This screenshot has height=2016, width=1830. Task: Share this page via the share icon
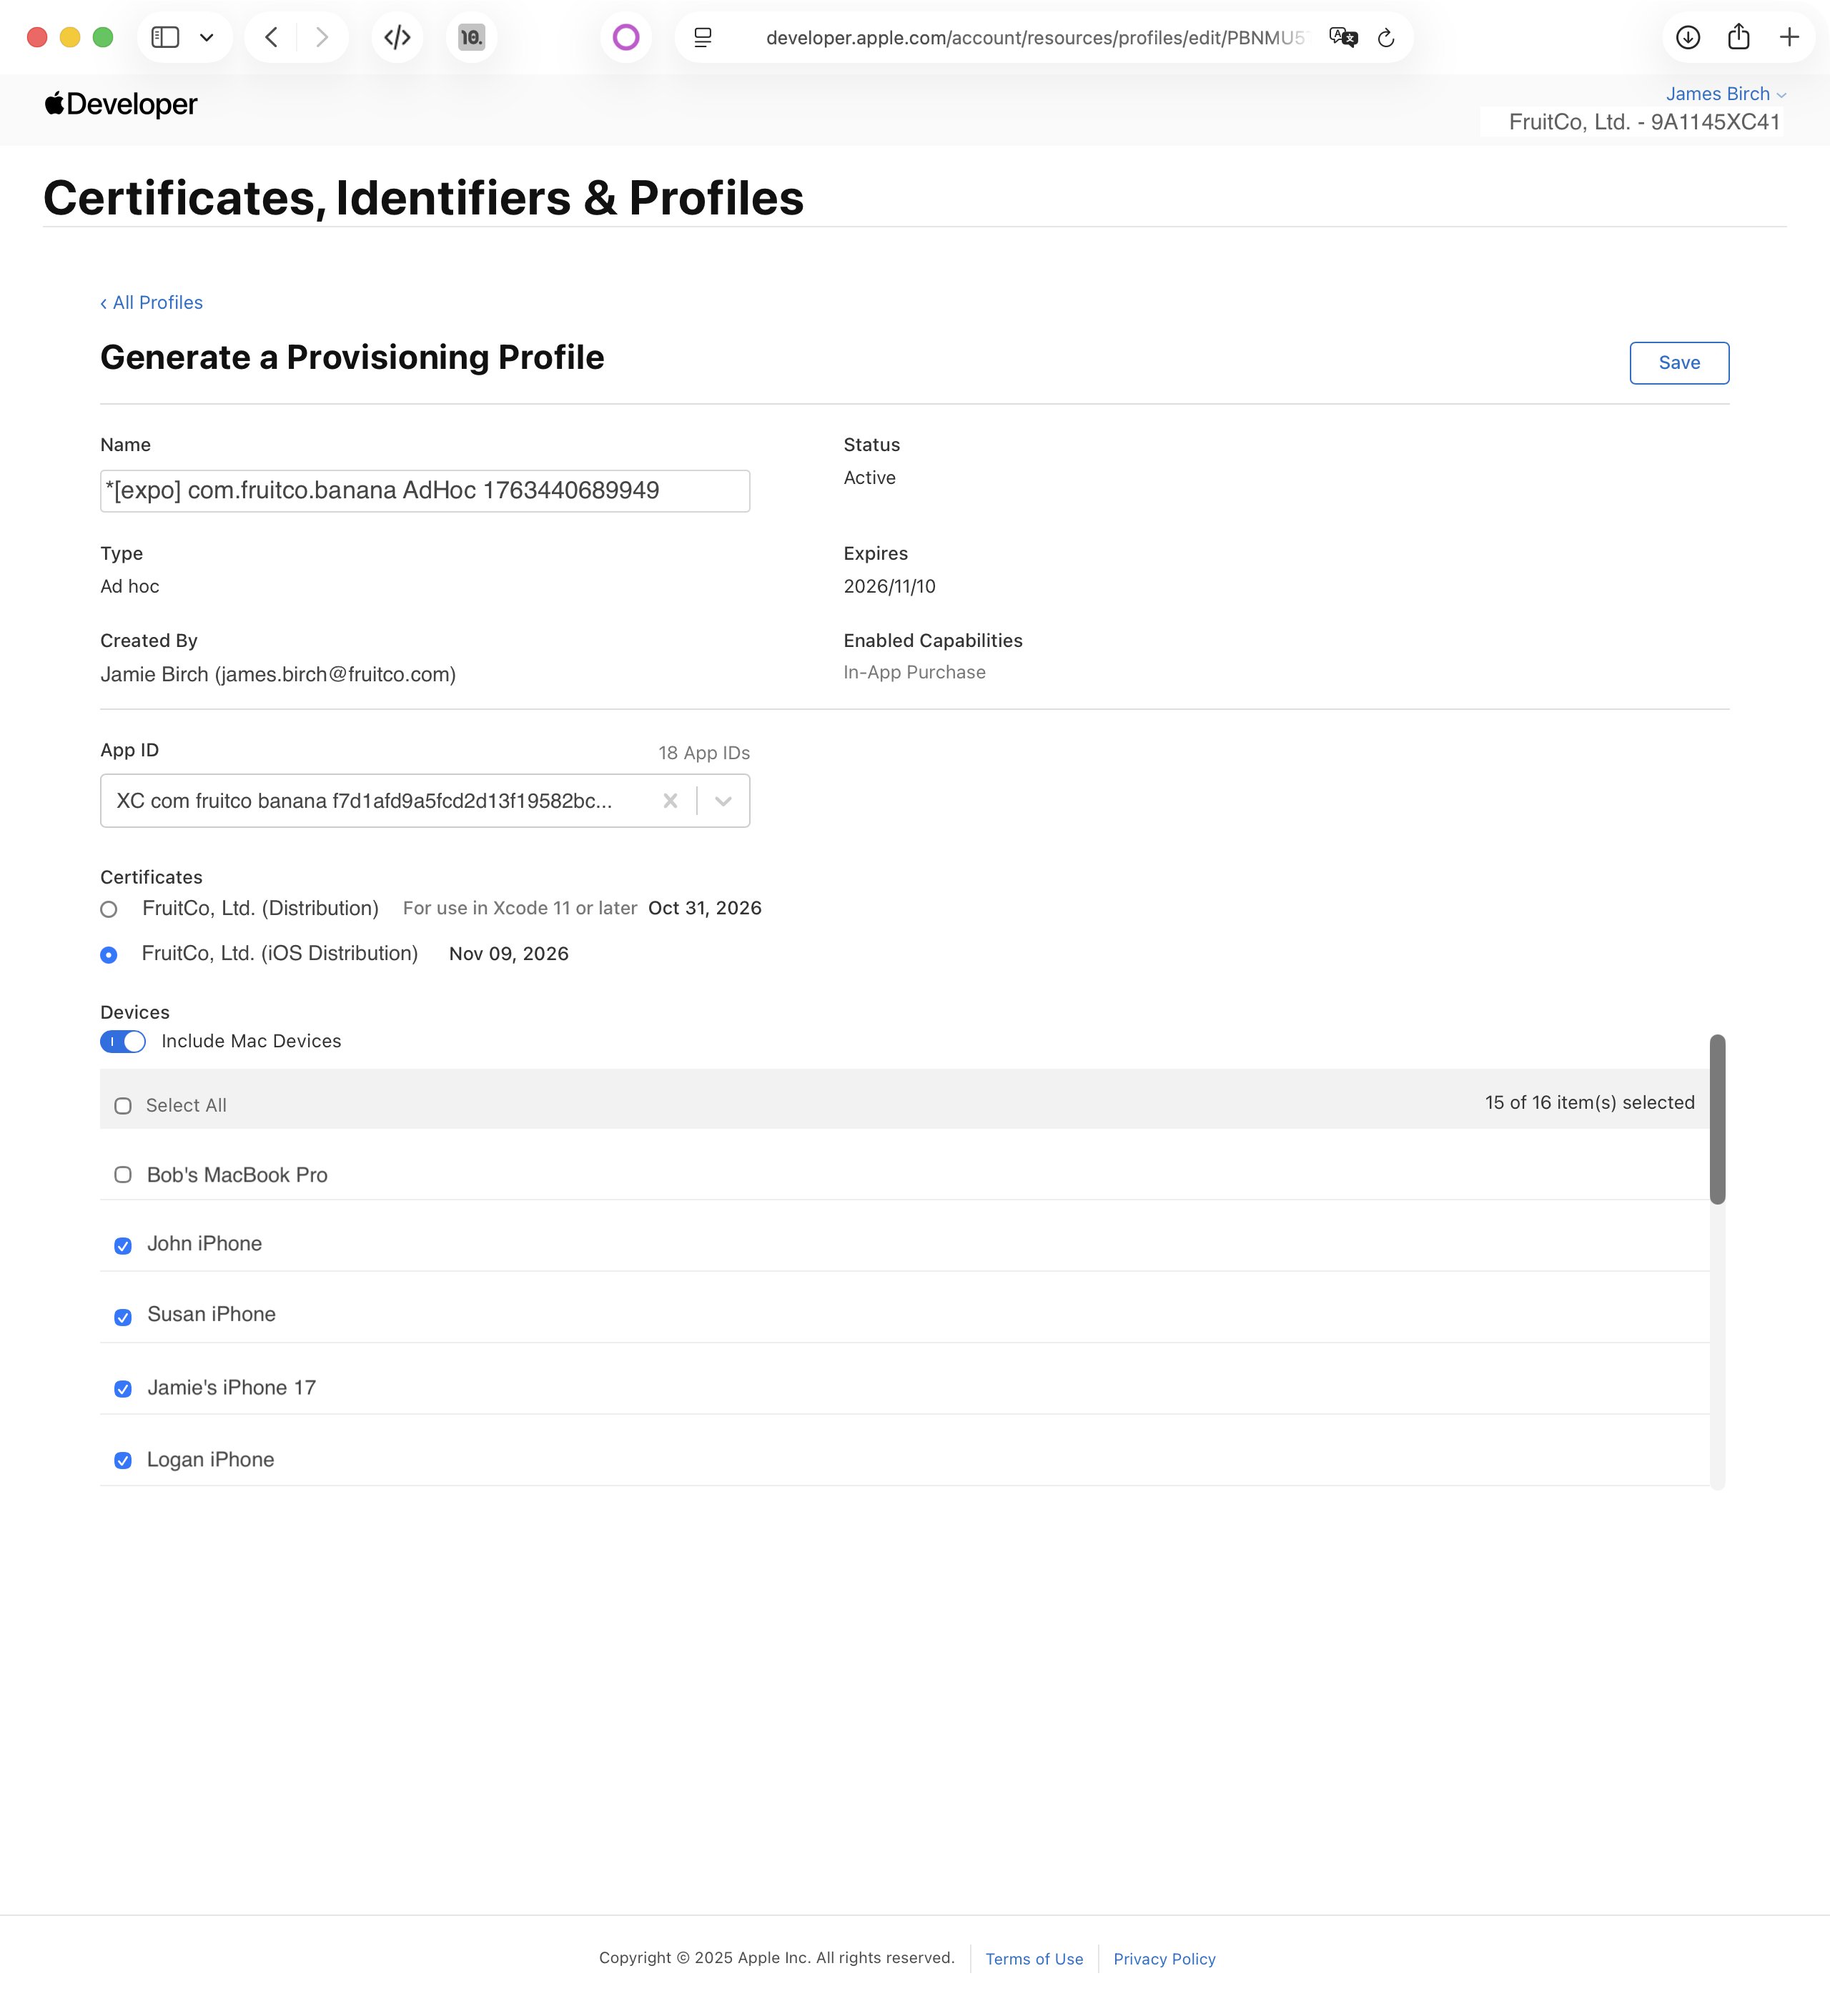tap(1739, 37)
